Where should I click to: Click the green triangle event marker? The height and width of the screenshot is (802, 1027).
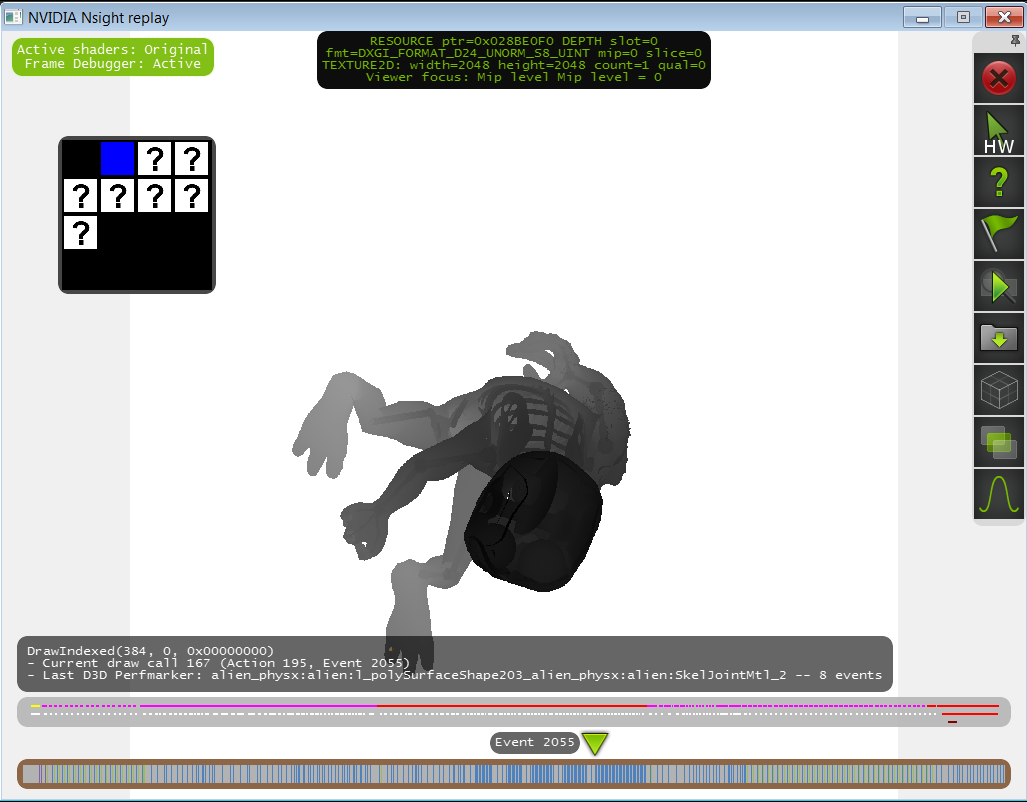pos(595,744)
